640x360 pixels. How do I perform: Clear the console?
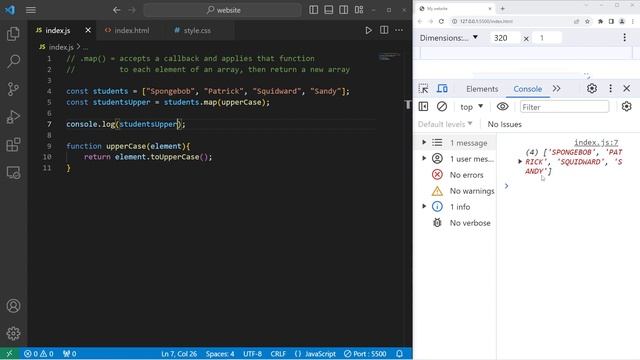click(x=442, y=107)
